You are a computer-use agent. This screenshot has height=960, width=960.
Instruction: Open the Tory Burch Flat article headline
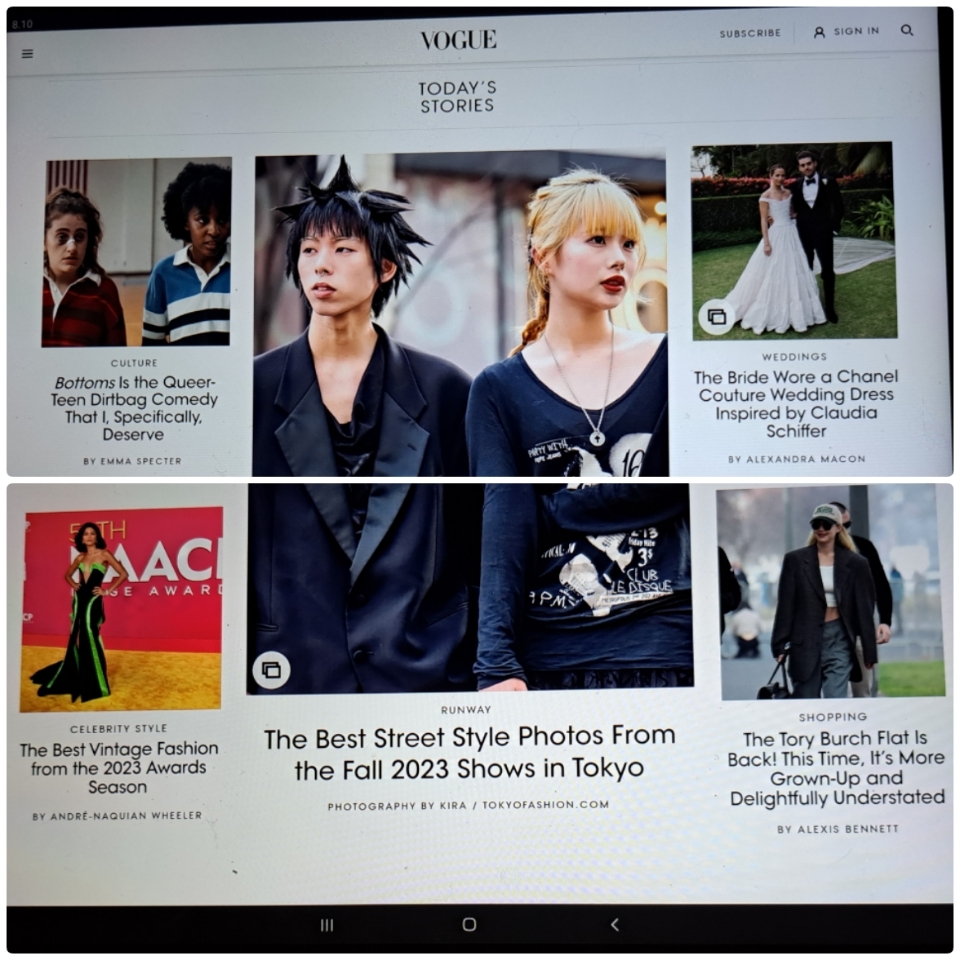pyautogui.click(x=837, y=768)
